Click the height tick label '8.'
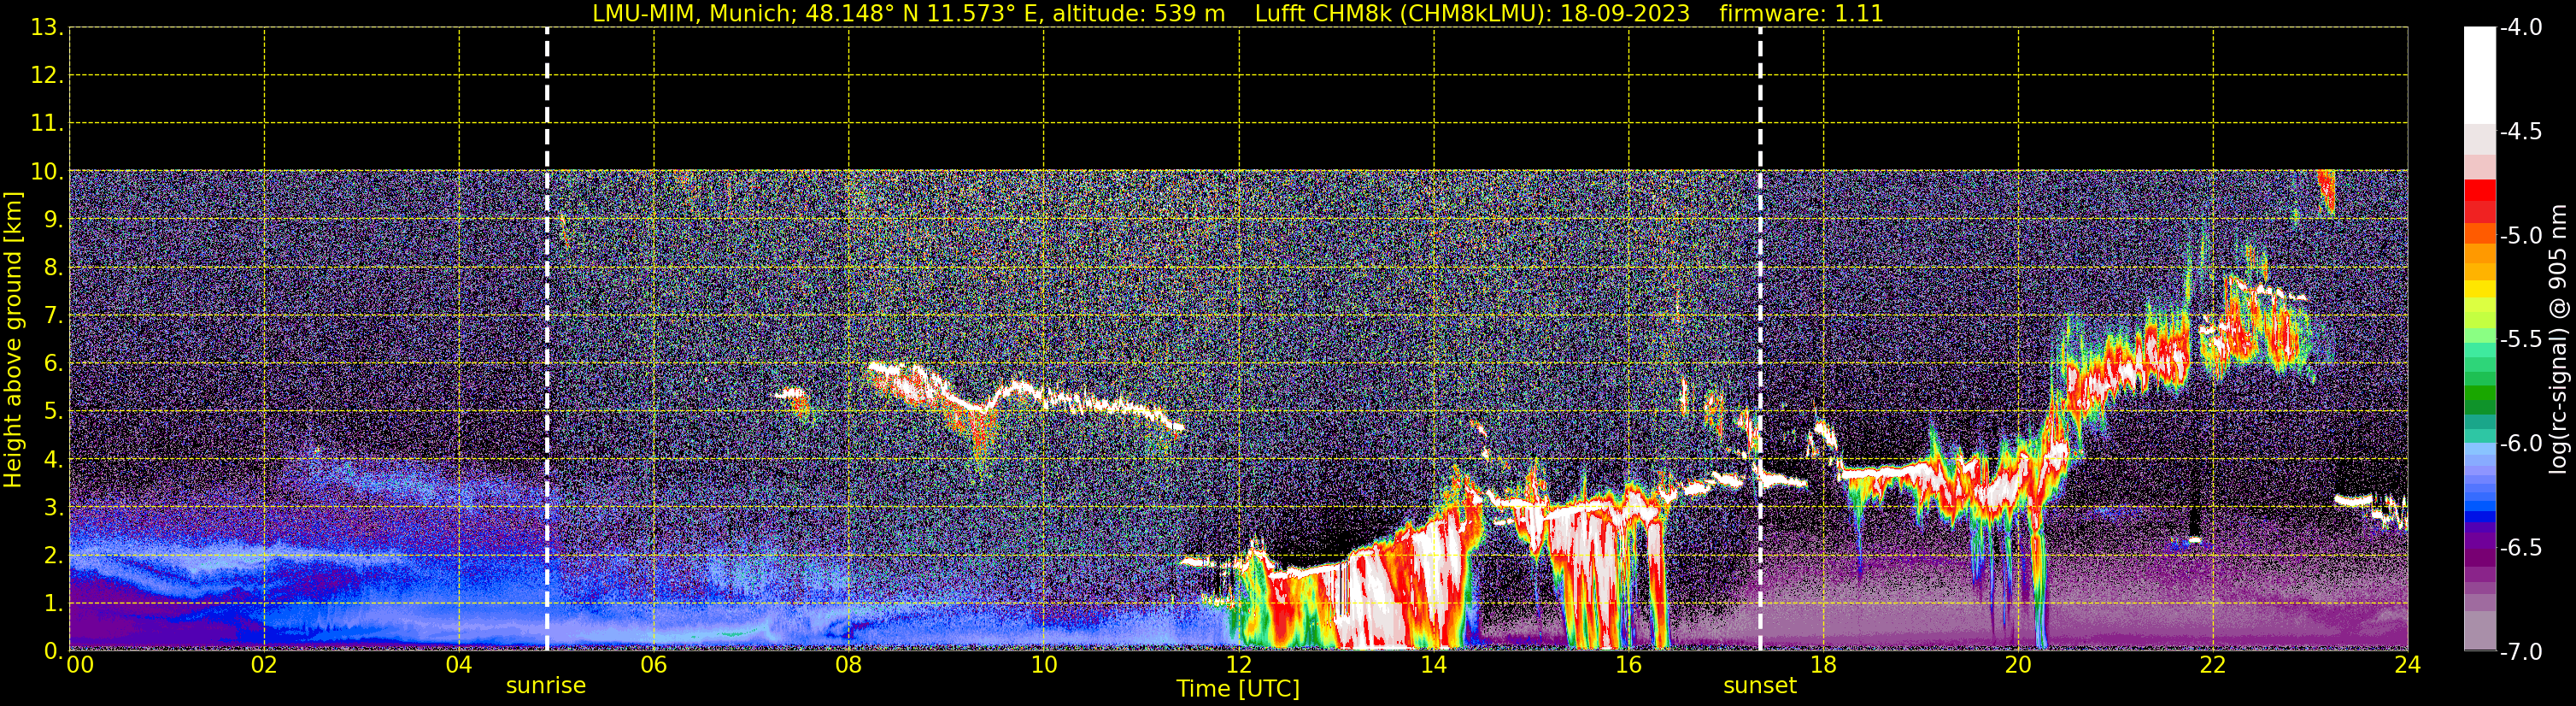Viewport: 2576px width, 706px height. [x=53, y=268]
